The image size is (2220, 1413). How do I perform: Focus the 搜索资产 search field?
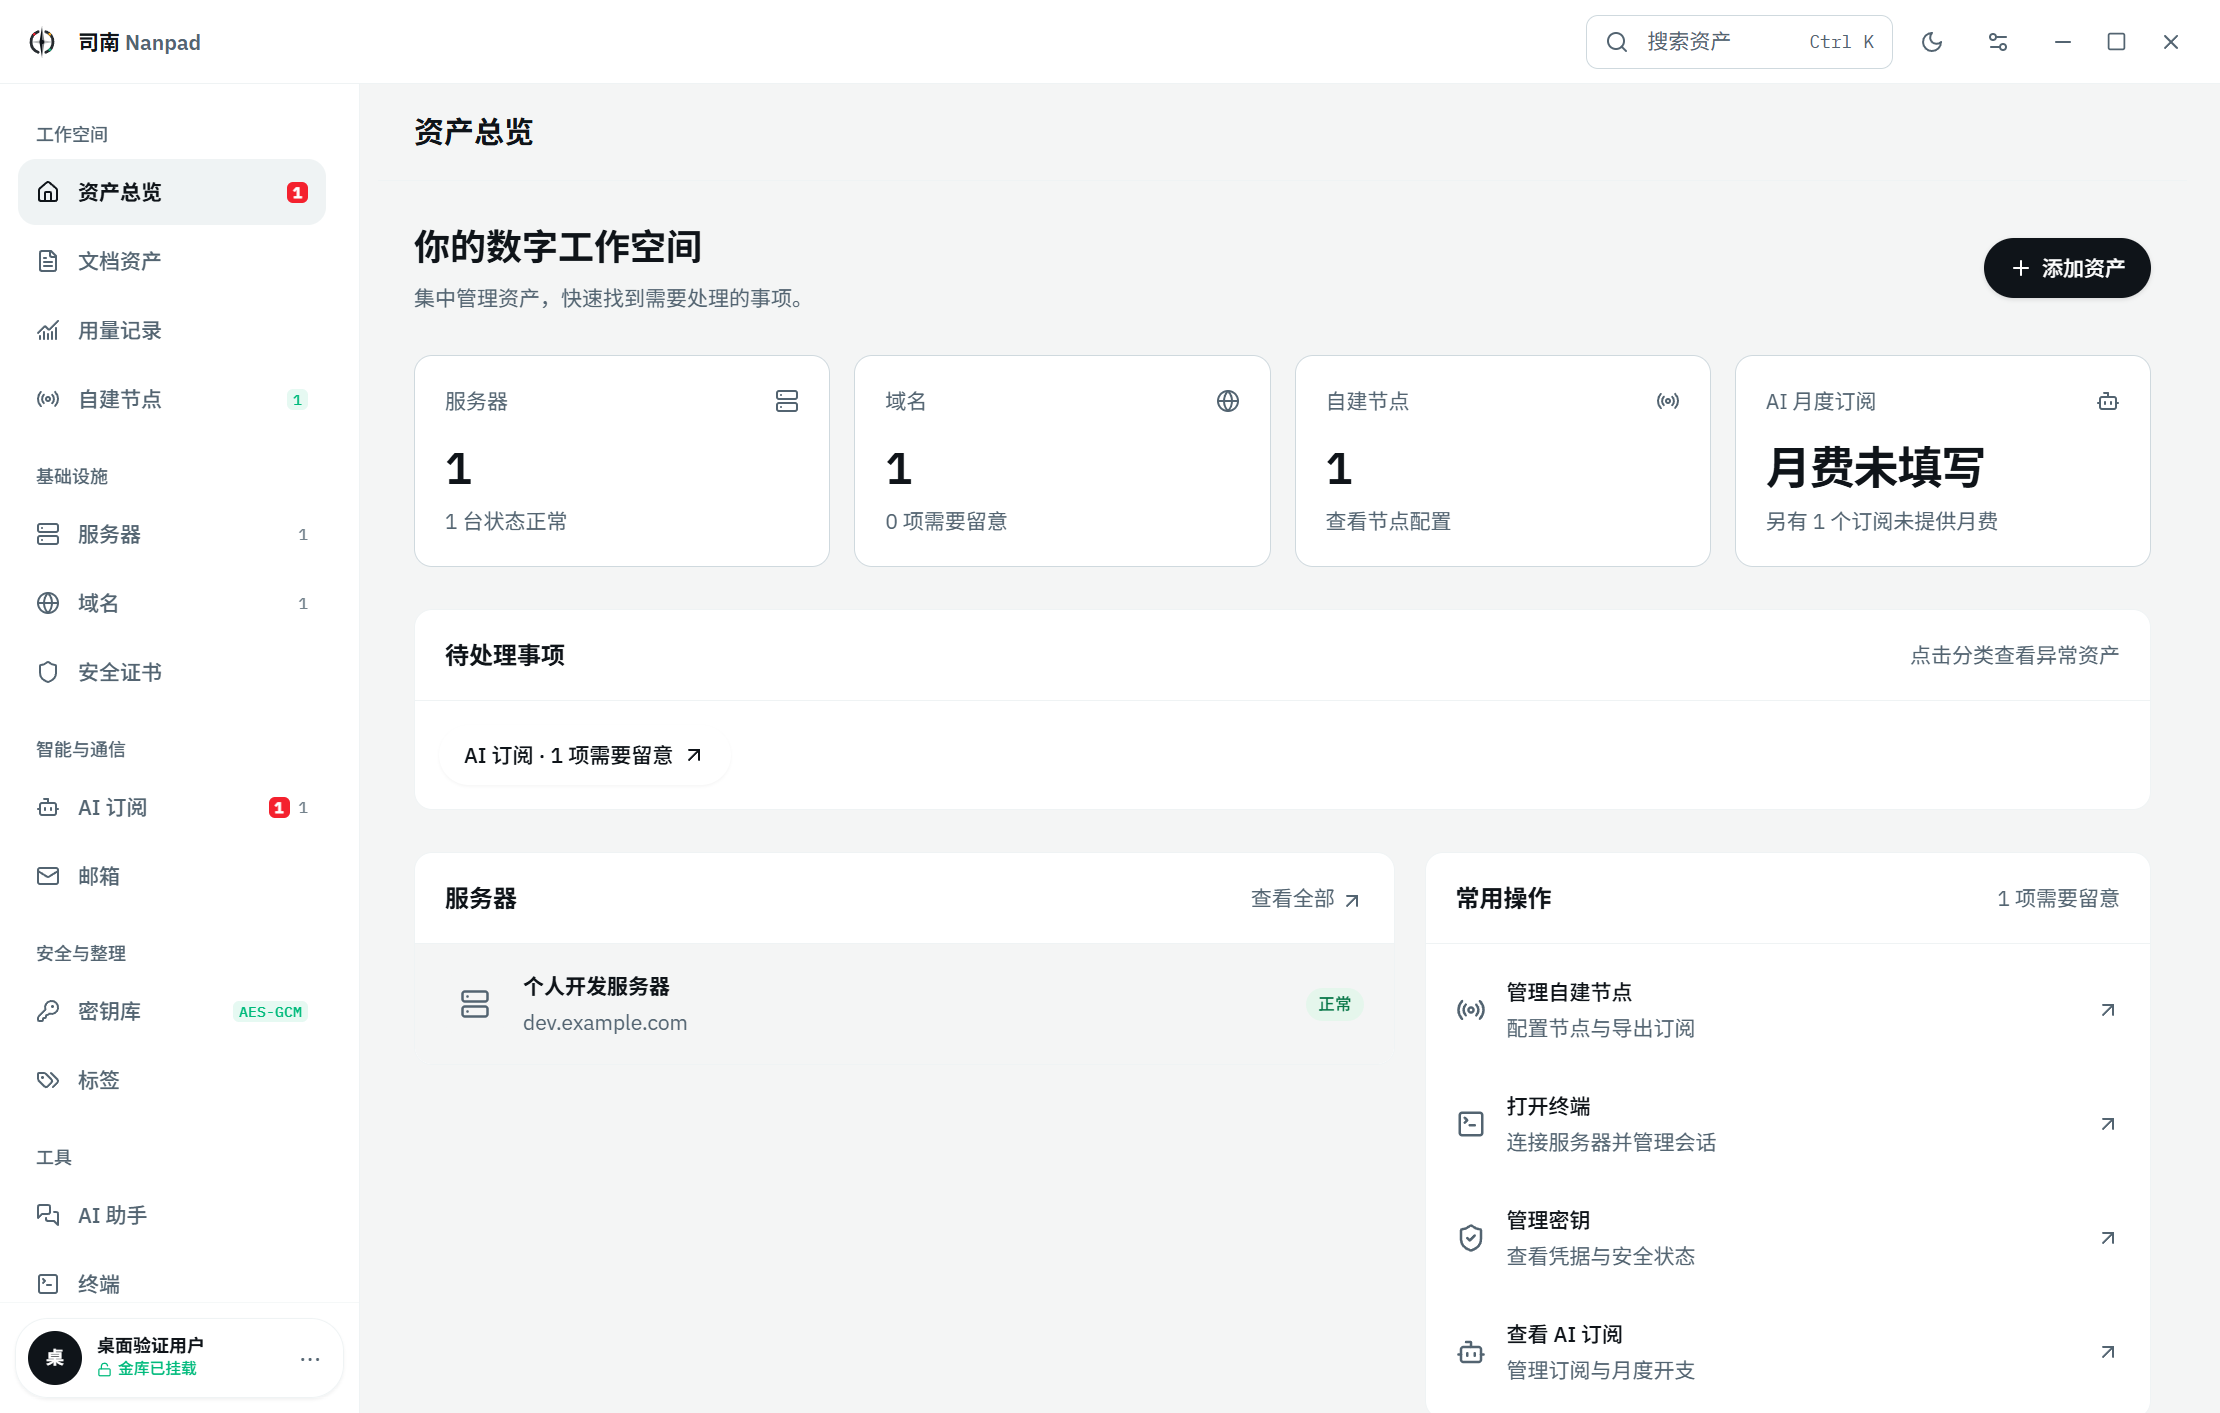click(x=1739, y=42)
